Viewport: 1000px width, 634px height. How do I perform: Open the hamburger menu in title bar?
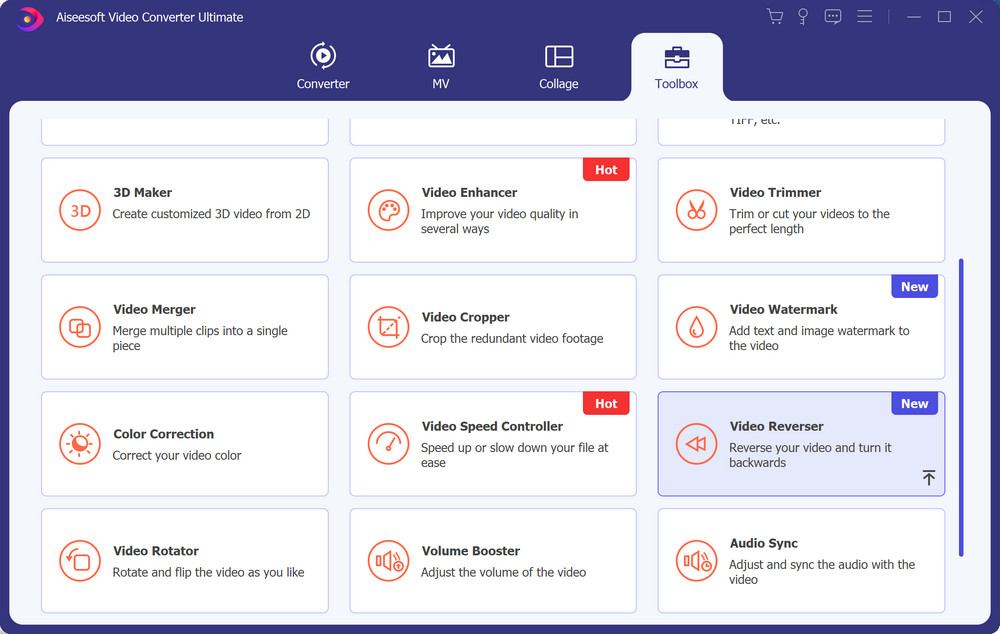[865, 17]
